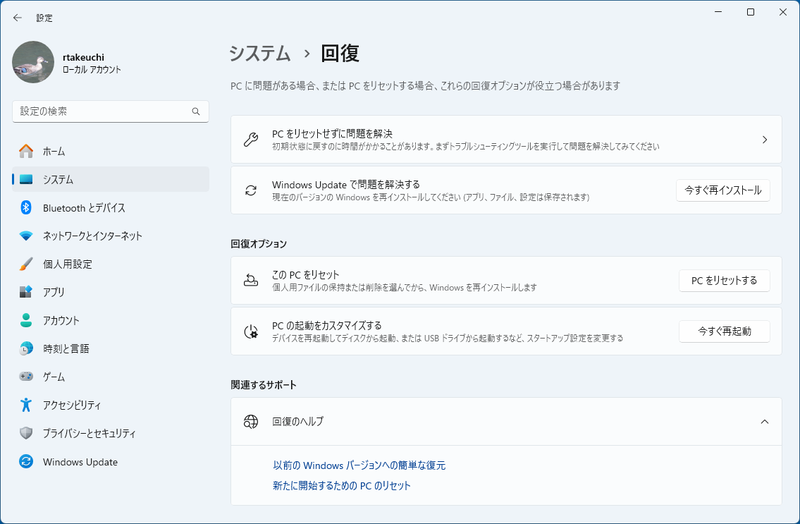Screen dimensions: 800x524
Task: Go to 個人用設定 section
Action: (111, 264)
